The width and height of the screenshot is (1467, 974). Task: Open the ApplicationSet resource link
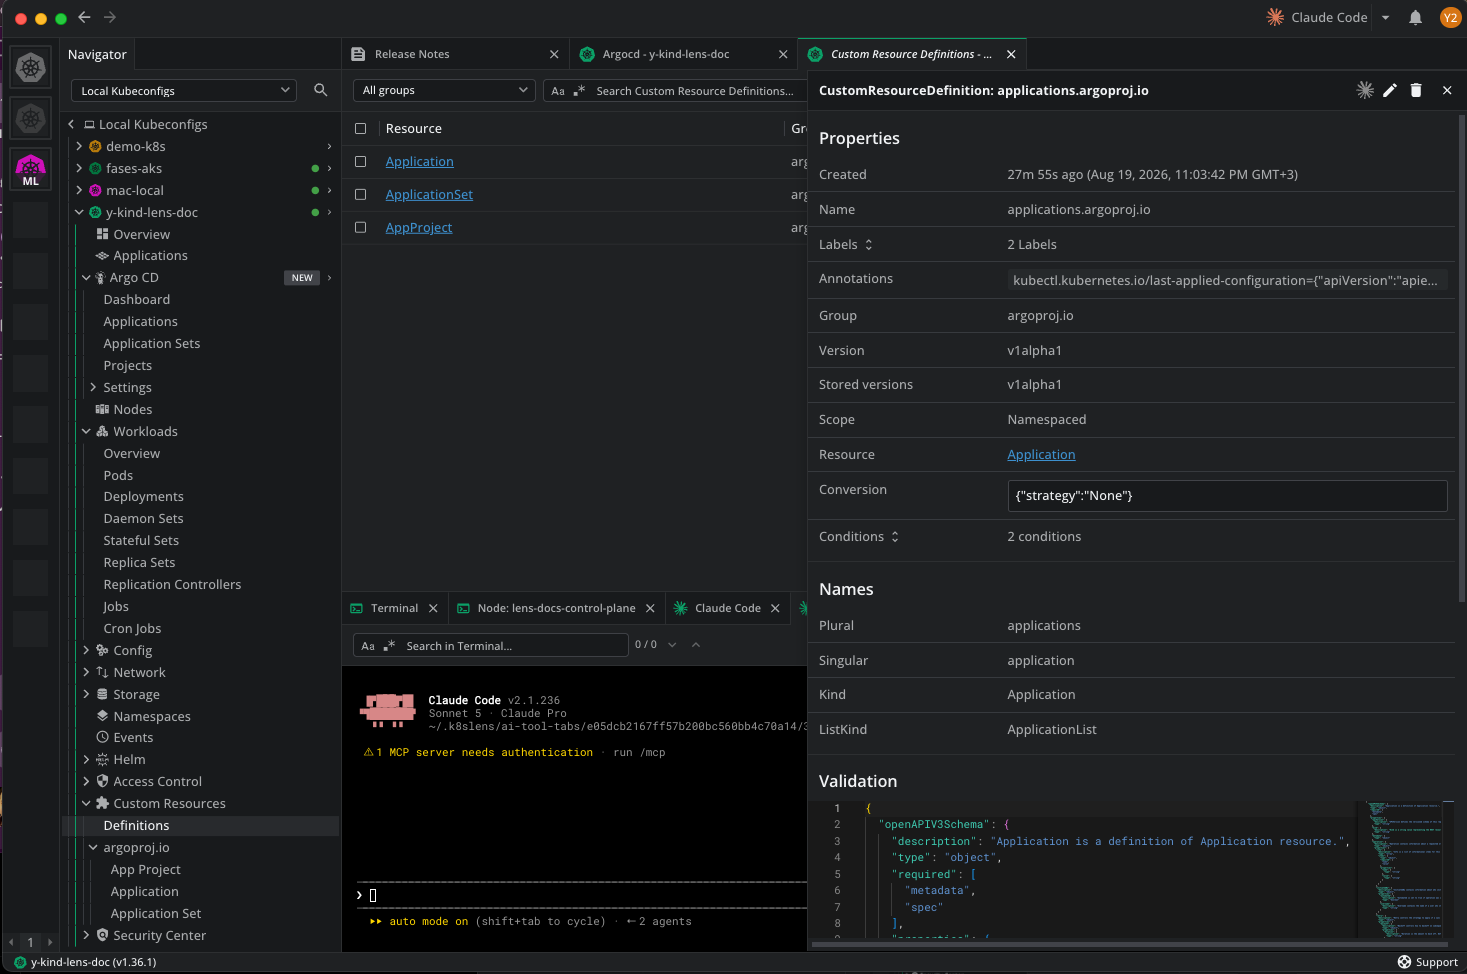[429, 194]
